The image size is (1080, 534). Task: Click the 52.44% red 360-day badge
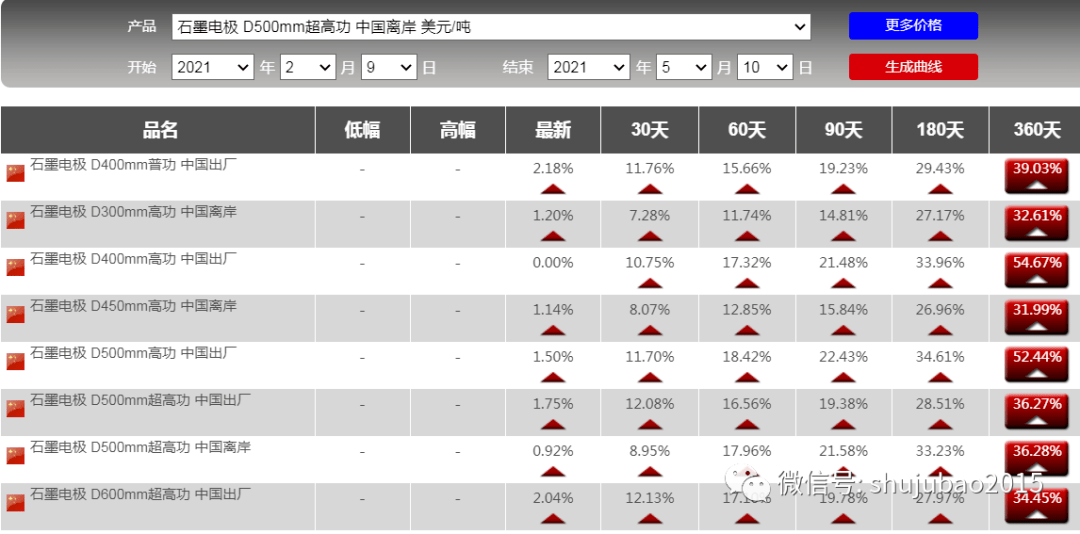(x=1037, y=364)
